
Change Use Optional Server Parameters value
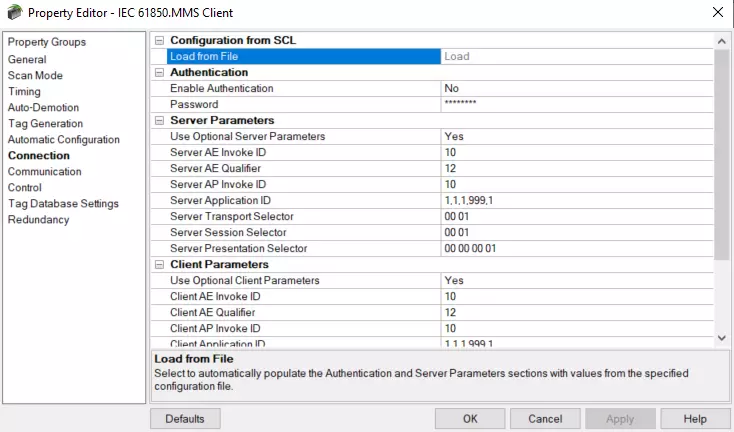click(577, 137)
